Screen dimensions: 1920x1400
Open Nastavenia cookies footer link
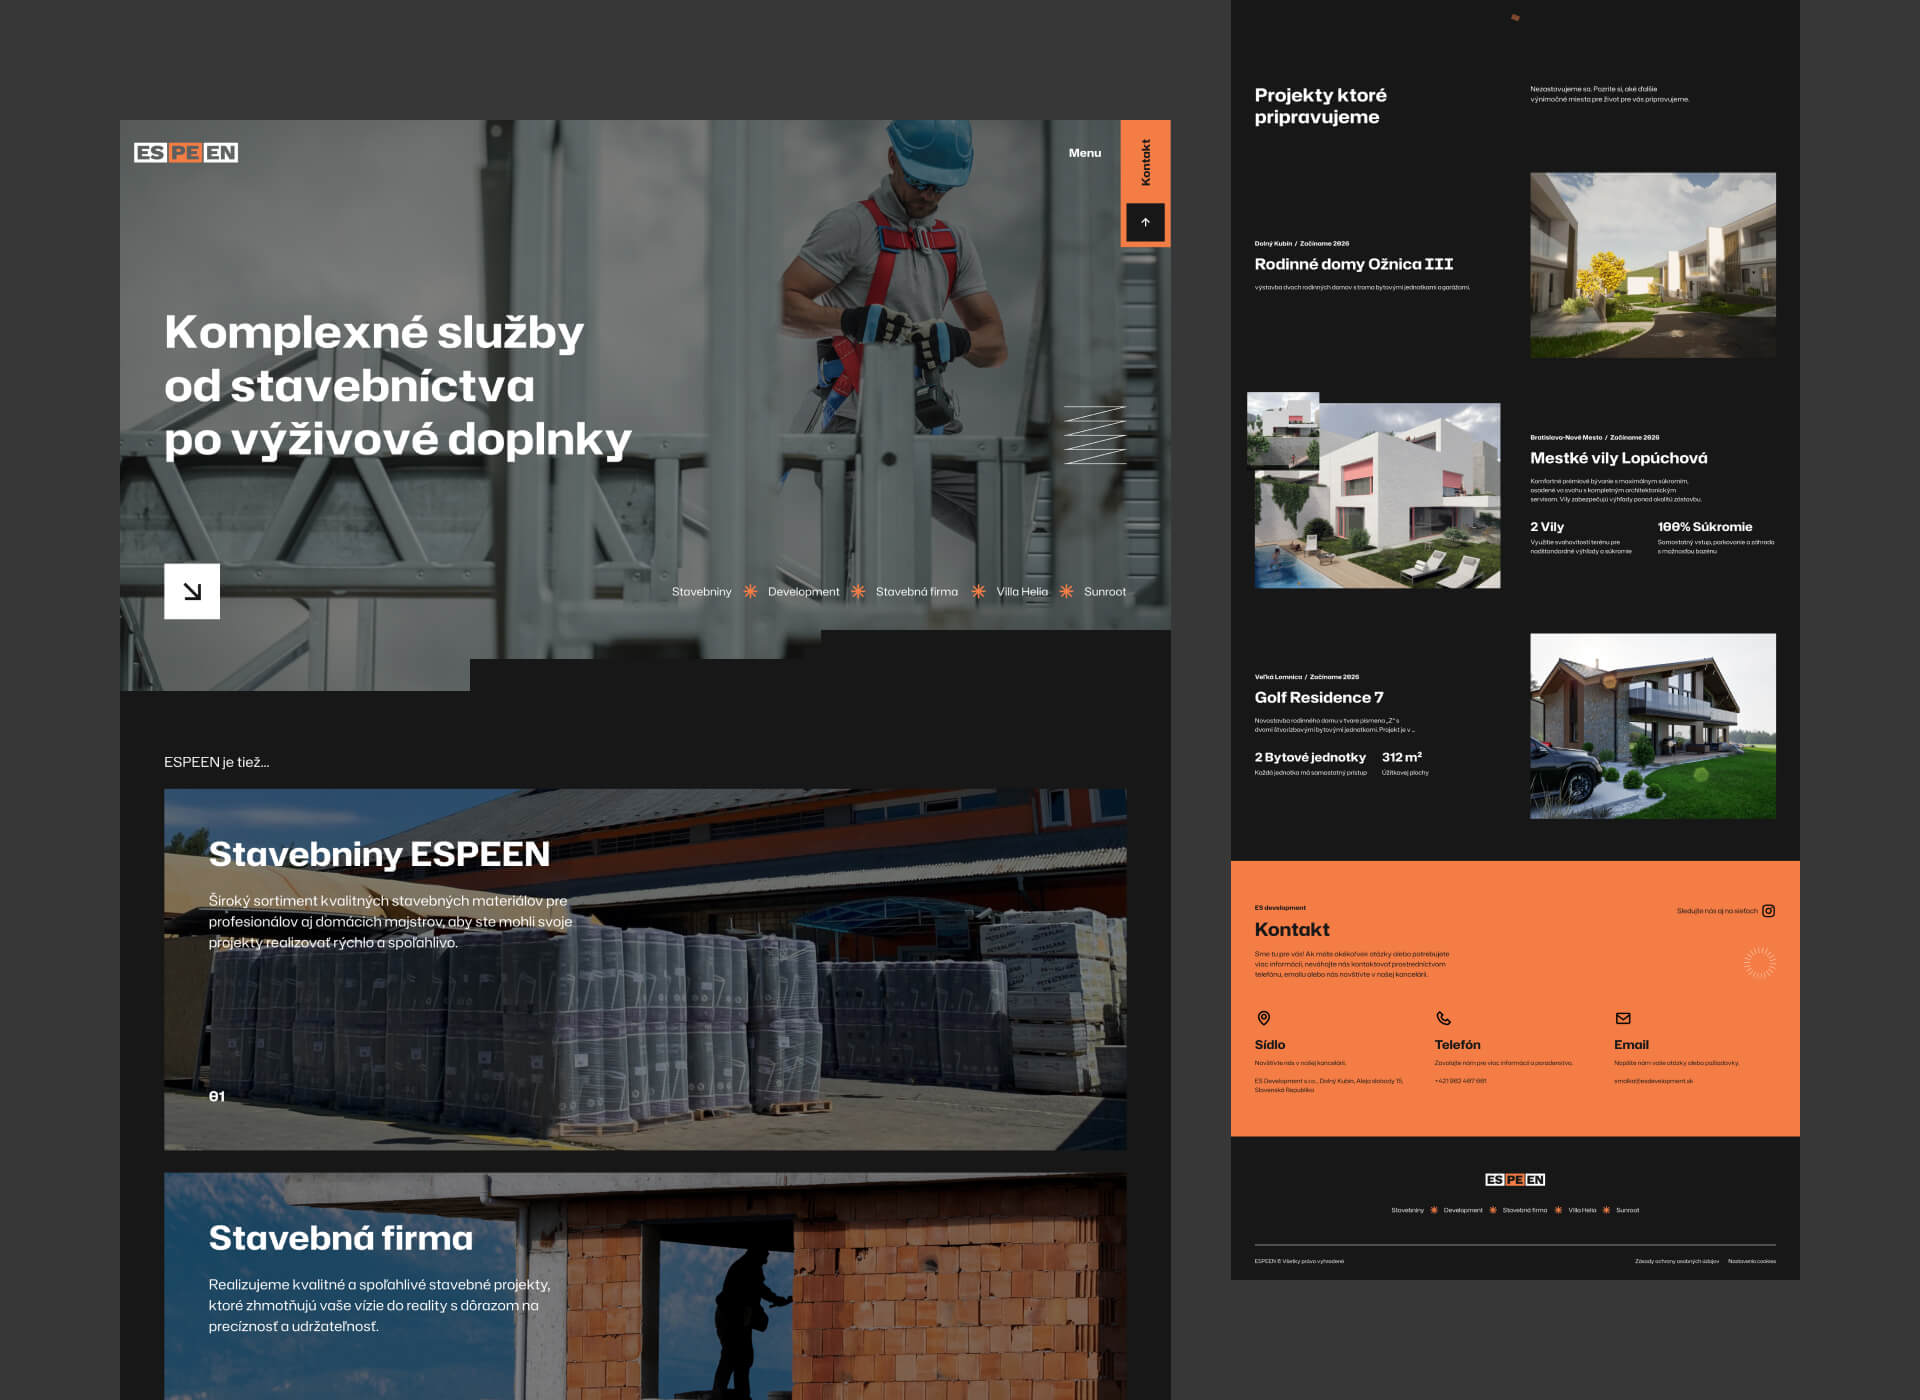[x=1751, y=1261]
